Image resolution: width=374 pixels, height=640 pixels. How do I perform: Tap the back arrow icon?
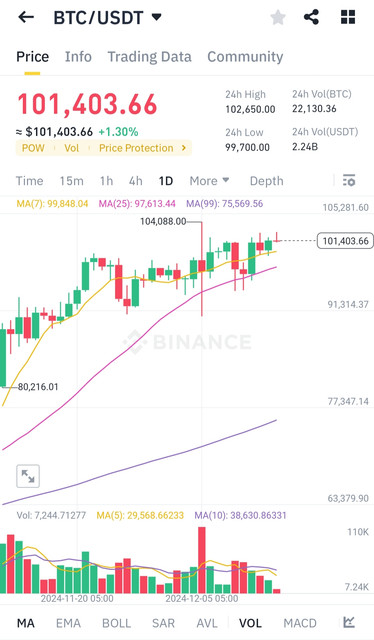pos(26,17)
